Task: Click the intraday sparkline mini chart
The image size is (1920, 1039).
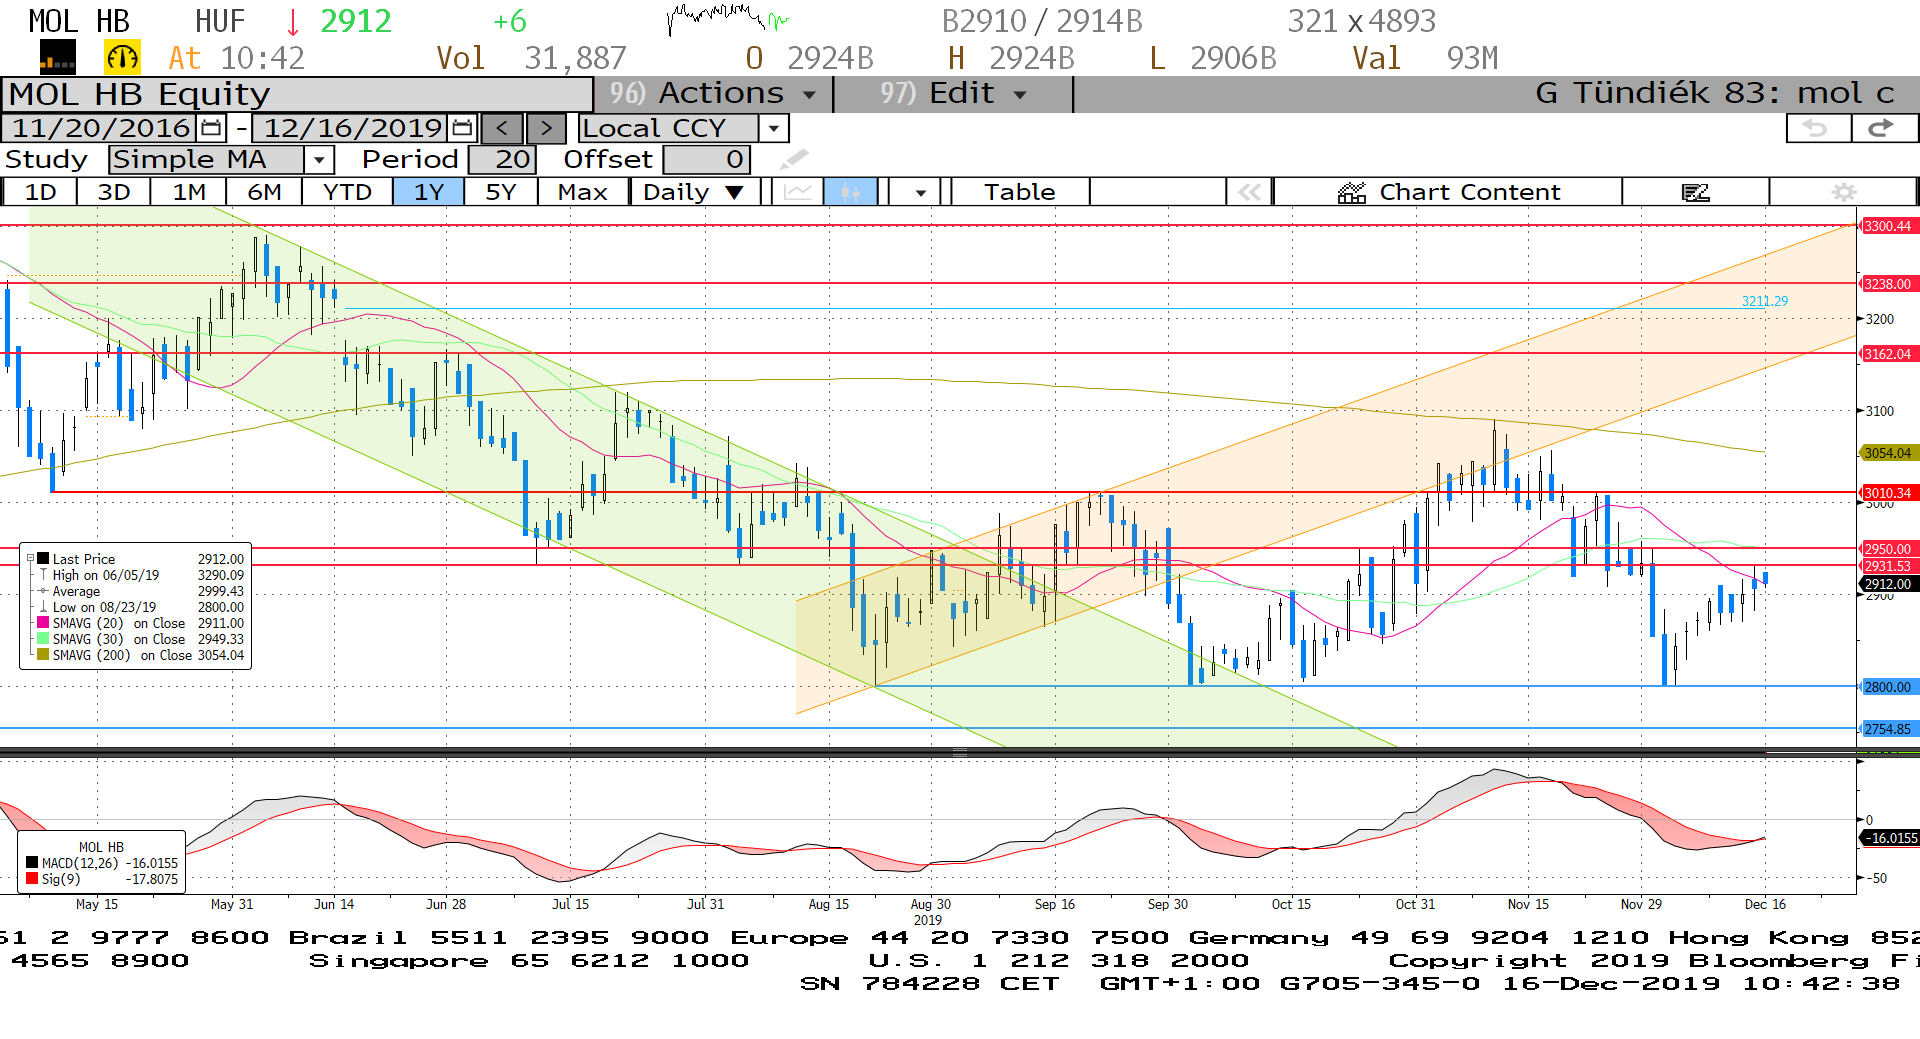Action: 728,18
